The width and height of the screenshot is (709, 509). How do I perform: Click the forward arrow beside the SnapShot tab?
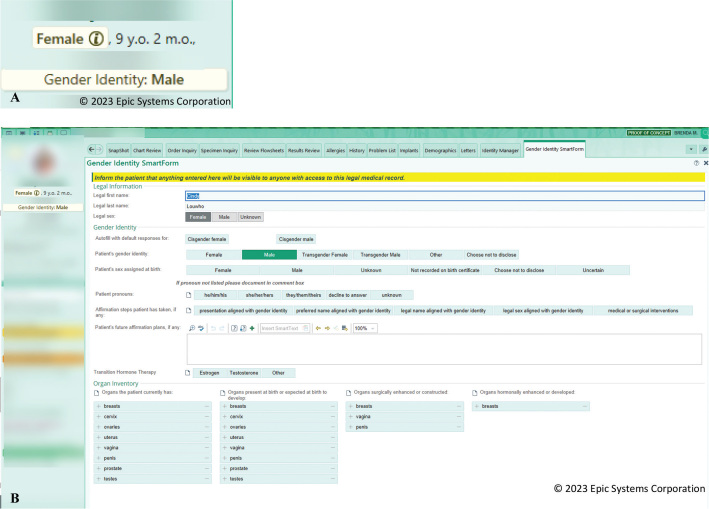point(99,150)
